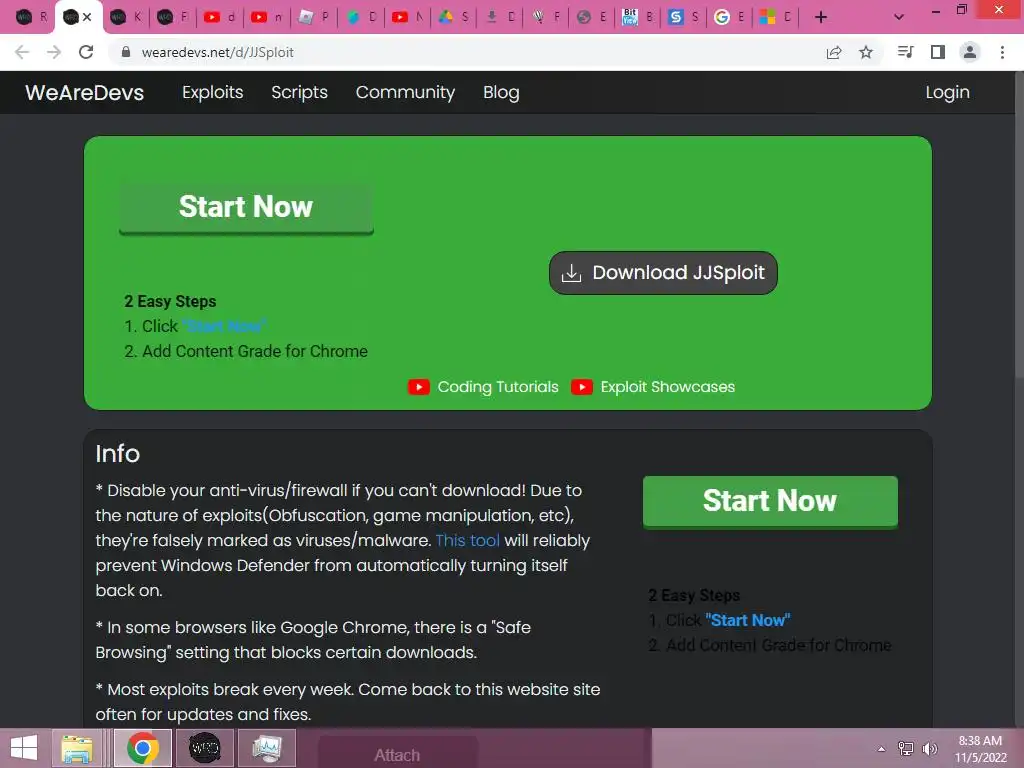The image size is (1024, 768).
Task: Click Login in the site header
Action: [x=947, y=93]
